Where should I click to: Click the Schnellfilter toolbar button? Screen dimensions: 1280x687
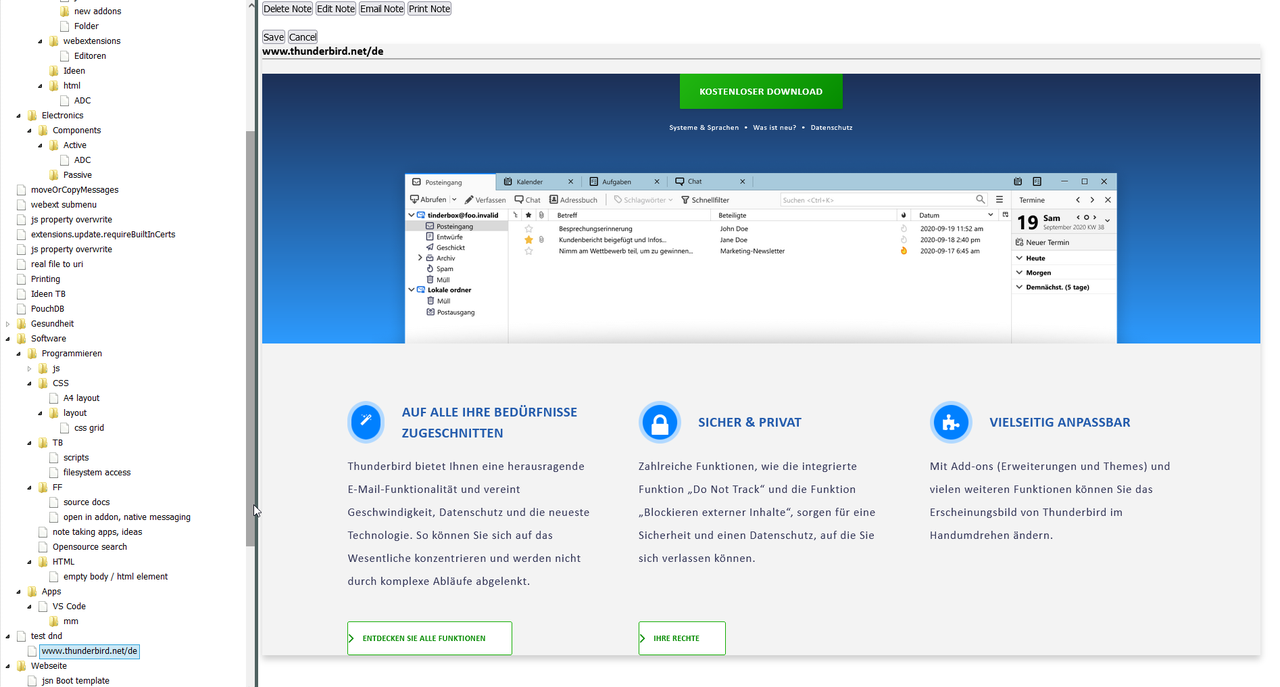tap(705, 200)
